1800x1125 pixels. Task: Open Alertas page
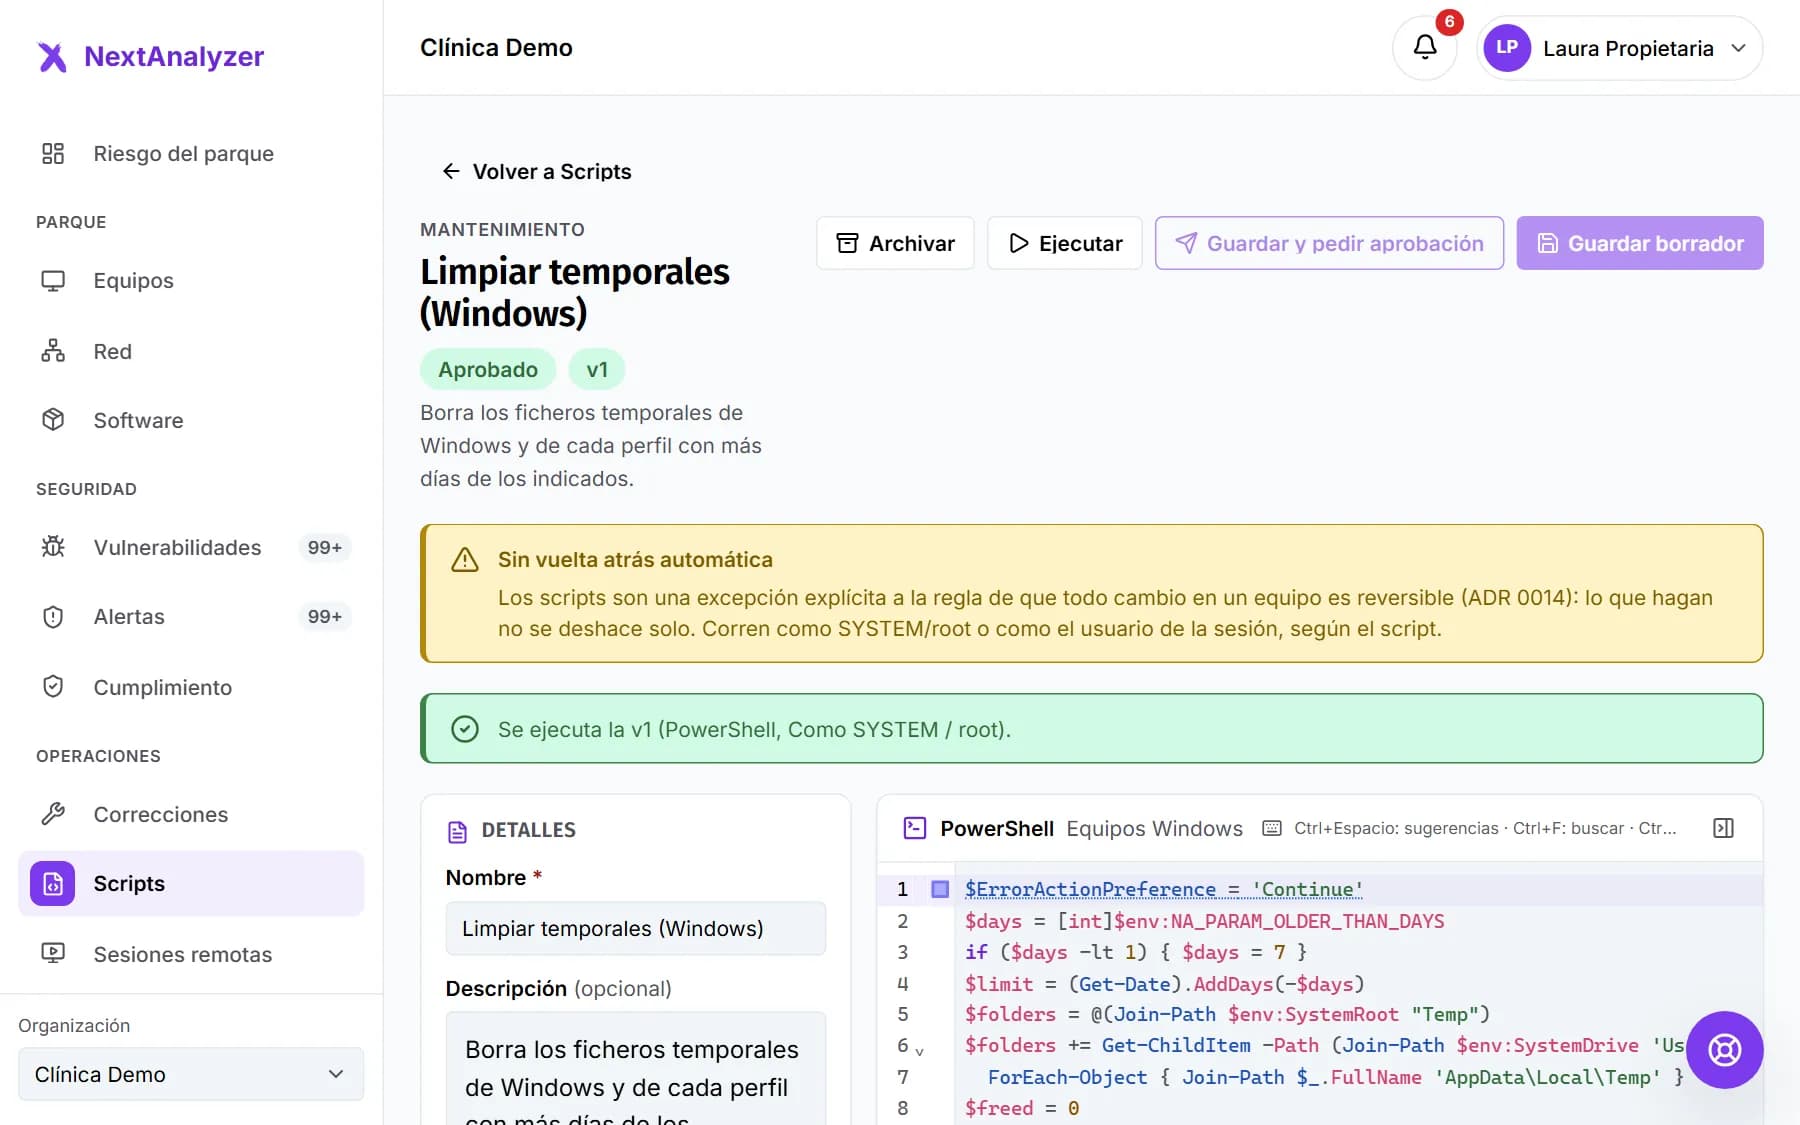[x=191, y=616]
